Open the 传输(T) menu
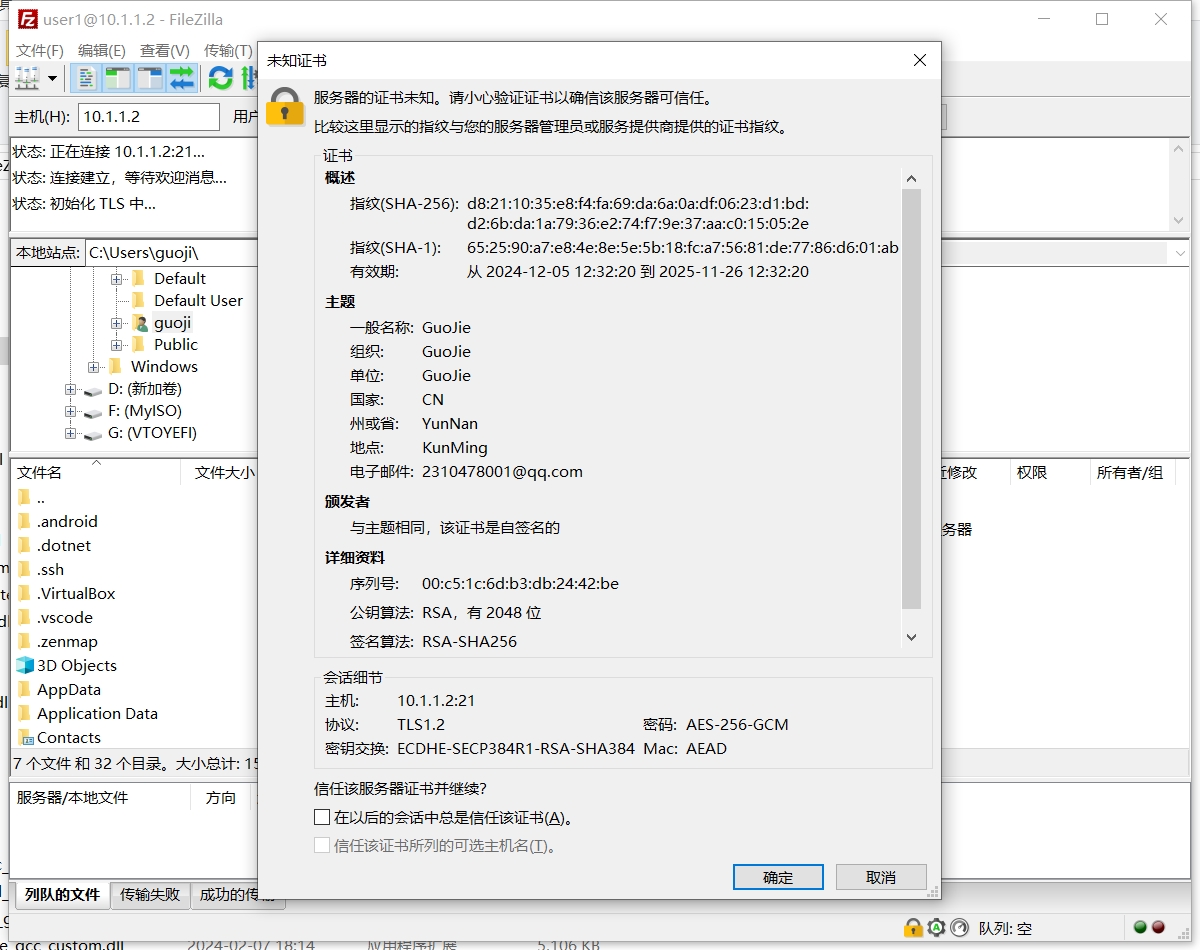Image resolution: width=1200 pixels, height=950 pixels. [x=228, y=50]
